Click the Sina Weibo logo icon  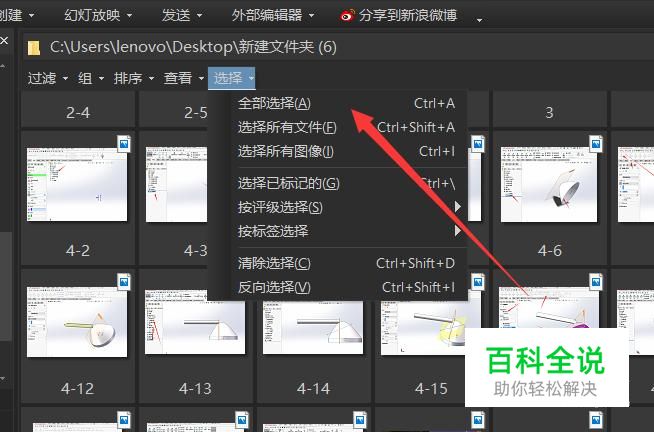[x=347, y=15]
